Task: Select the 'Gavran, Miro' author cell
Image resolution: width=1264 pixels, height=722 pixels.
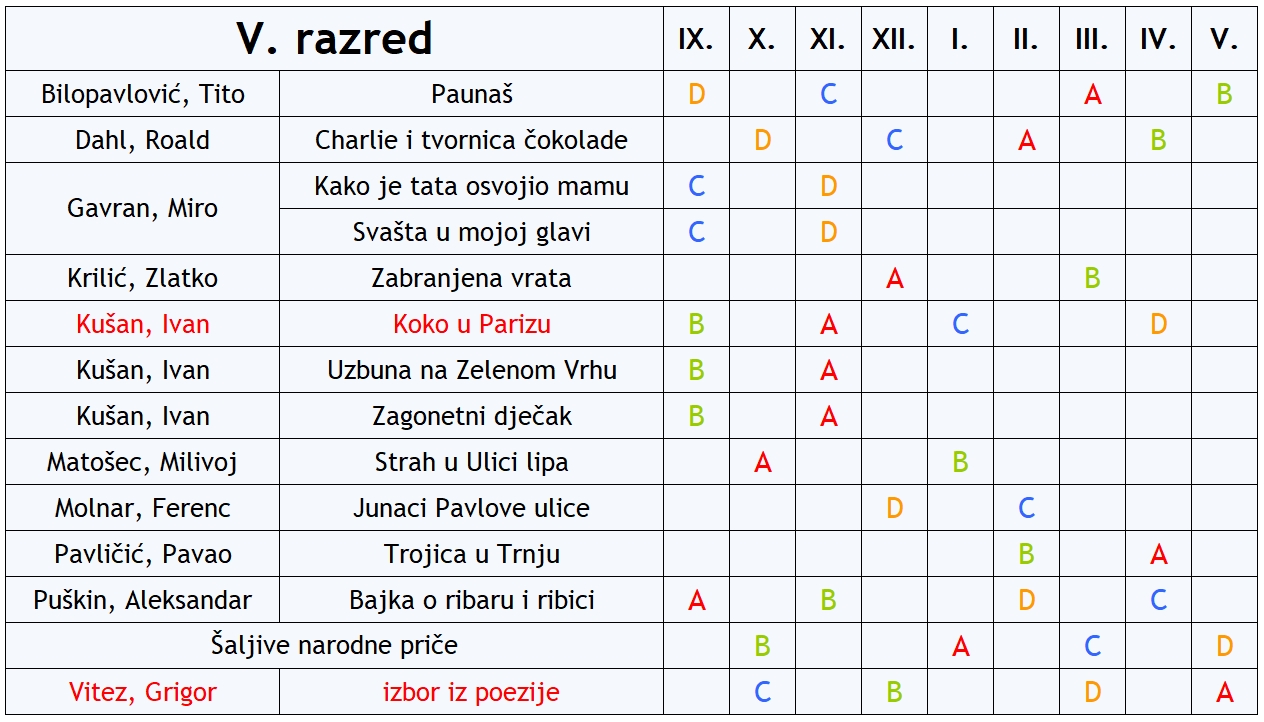Action: pos(143,209)
